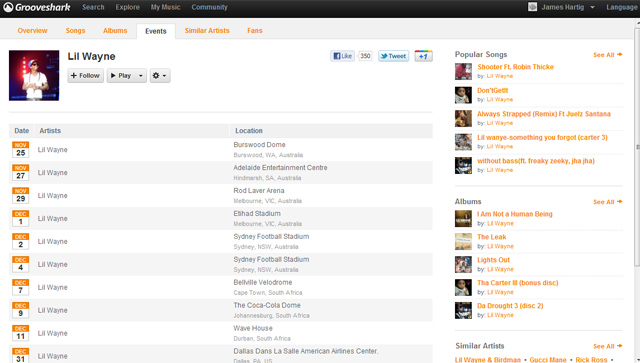Screen dimensions: 640x363
Task: Open similar artist Rick Ross
Action: tap(591, 359)
